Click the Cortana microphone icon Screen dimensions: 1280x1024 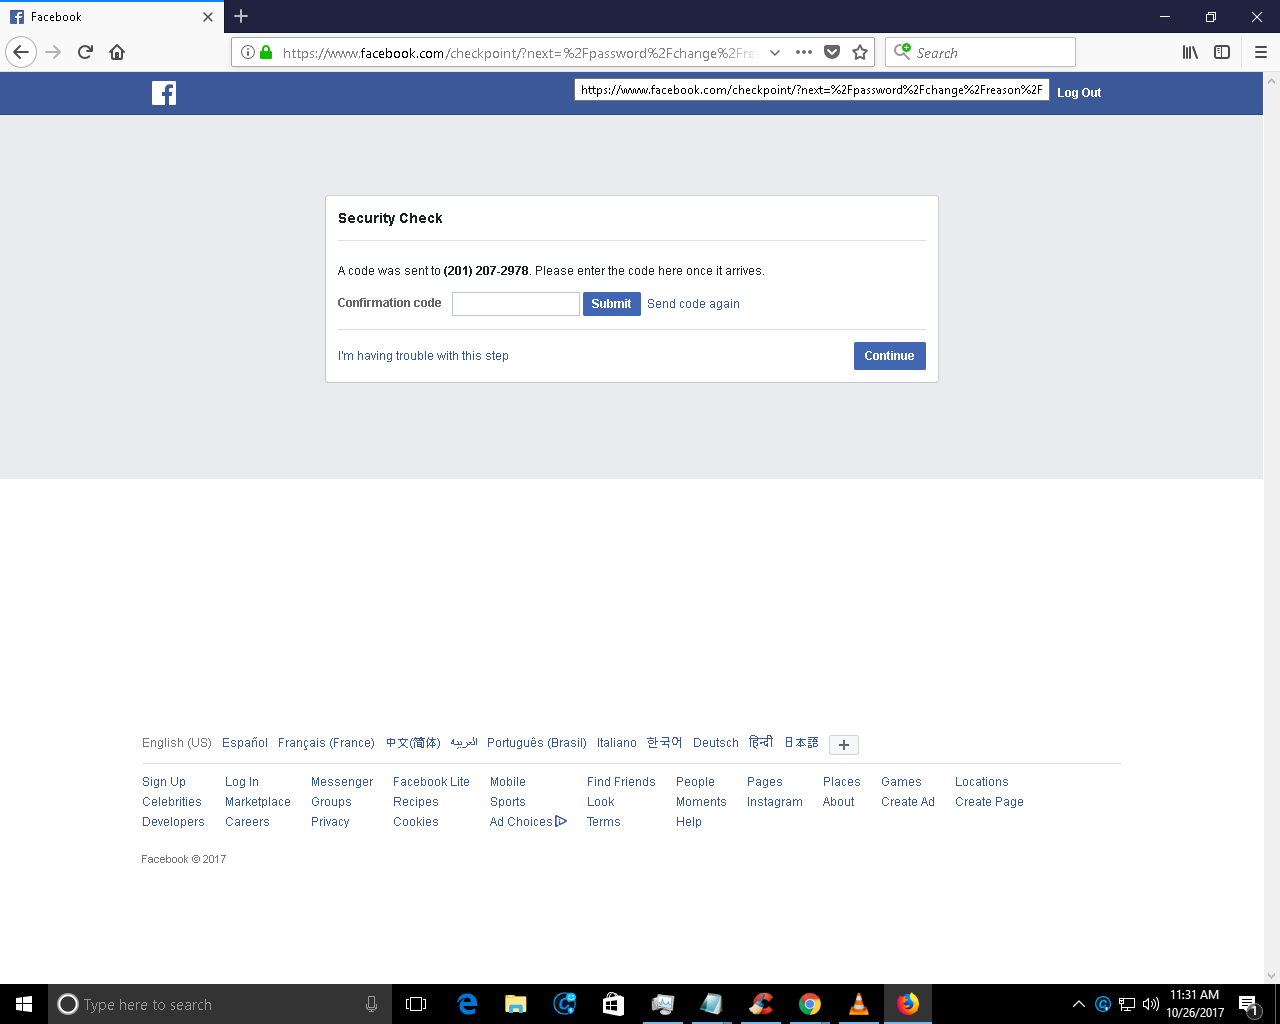(371, 1004)
